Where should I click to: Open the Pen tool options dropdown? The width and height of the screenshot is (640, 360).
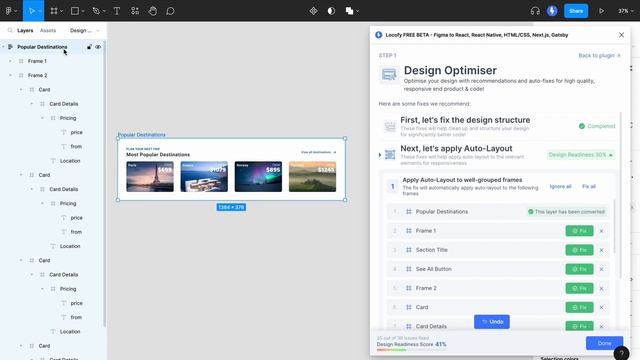pyautogui.click(x=104, y=11)
